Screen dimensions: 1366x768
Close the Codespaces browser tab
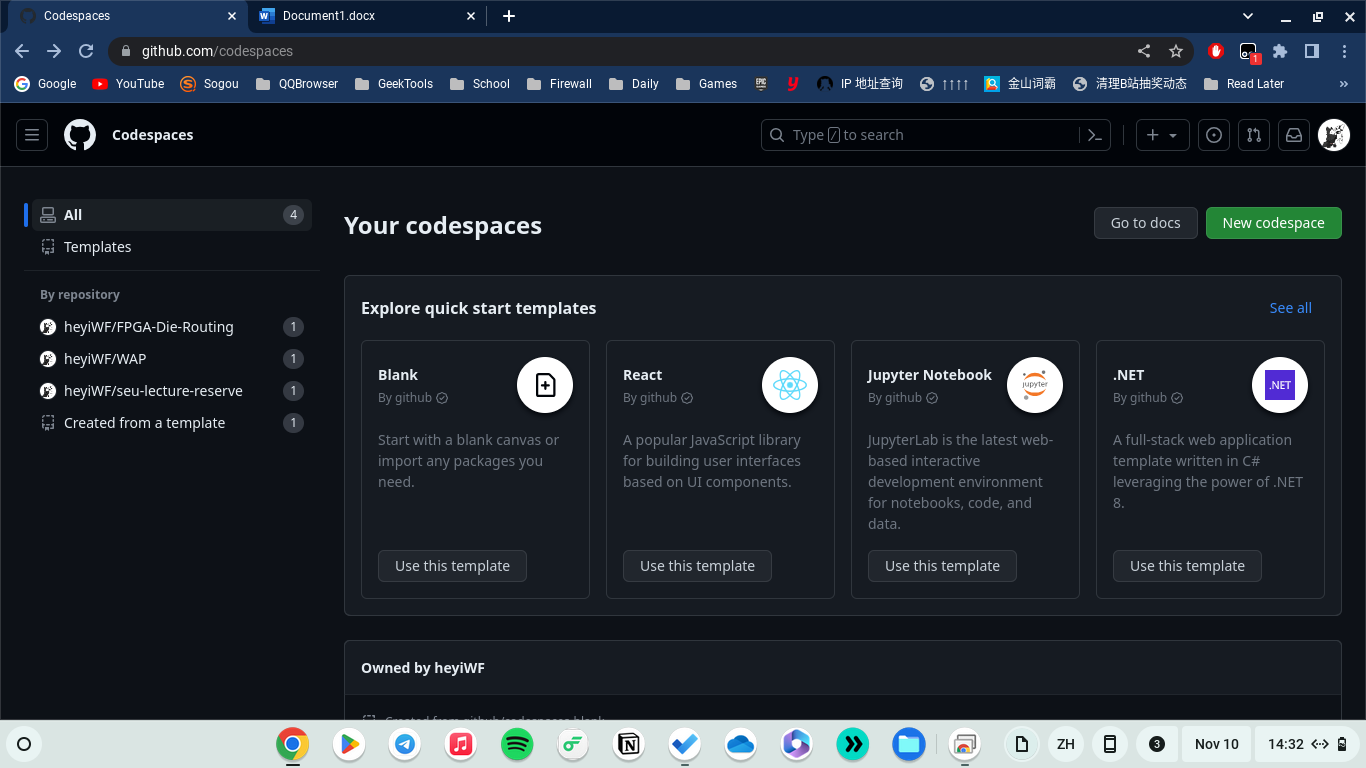[x=232, y=16]
